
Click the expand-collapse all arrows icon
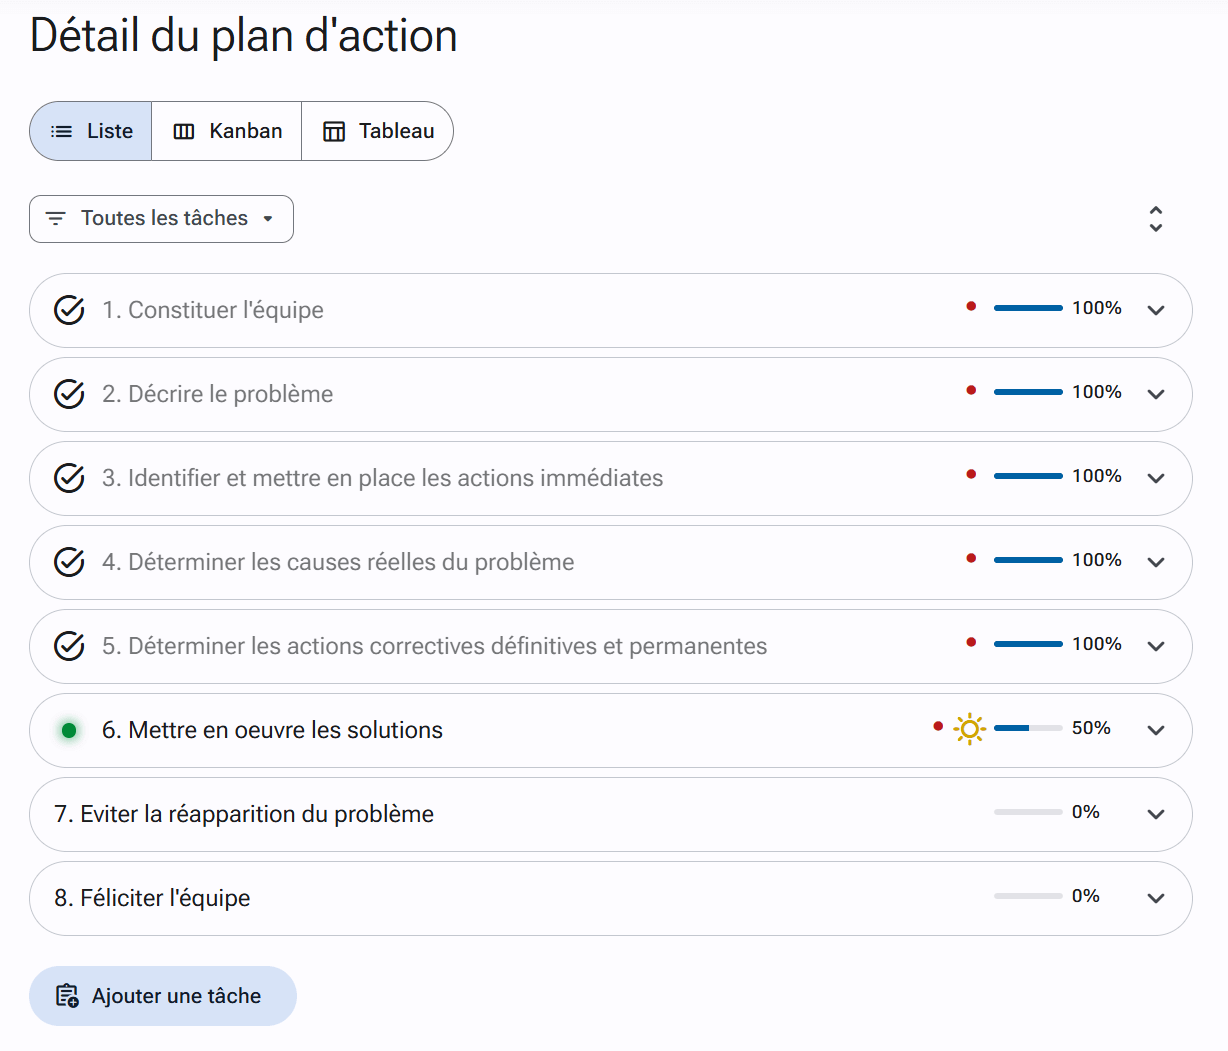coord(1156,219)
